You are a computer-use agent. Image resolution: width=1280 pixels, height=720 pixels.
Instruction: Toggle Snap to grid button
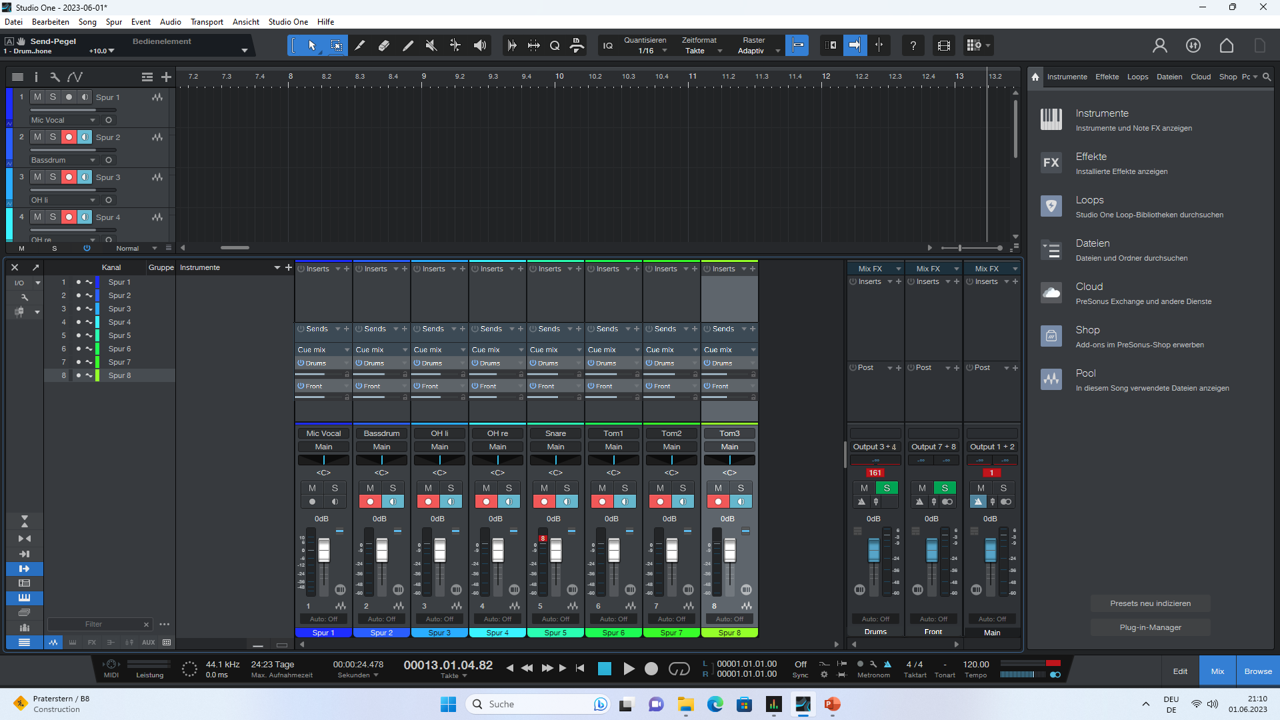(x=797, y=45)
